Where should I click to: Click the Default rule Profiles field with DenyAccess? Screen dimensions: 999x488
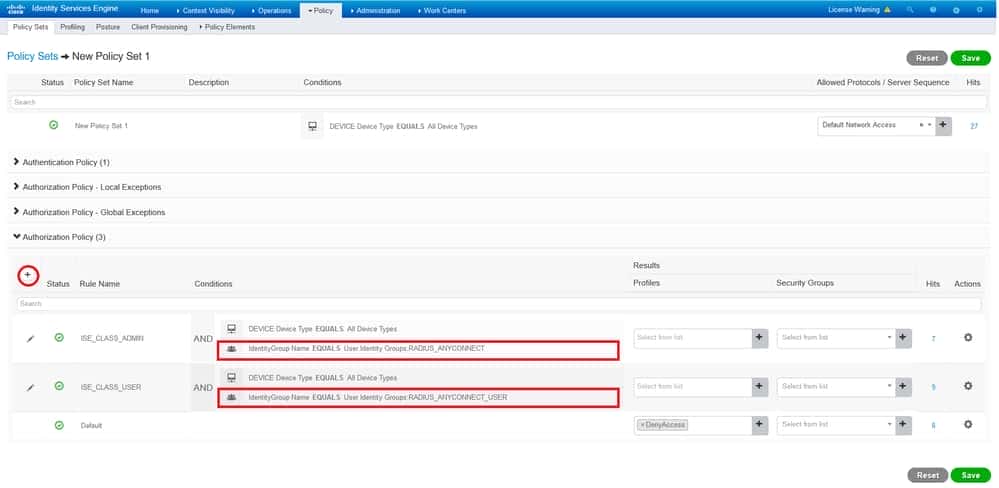click(693, 425)
